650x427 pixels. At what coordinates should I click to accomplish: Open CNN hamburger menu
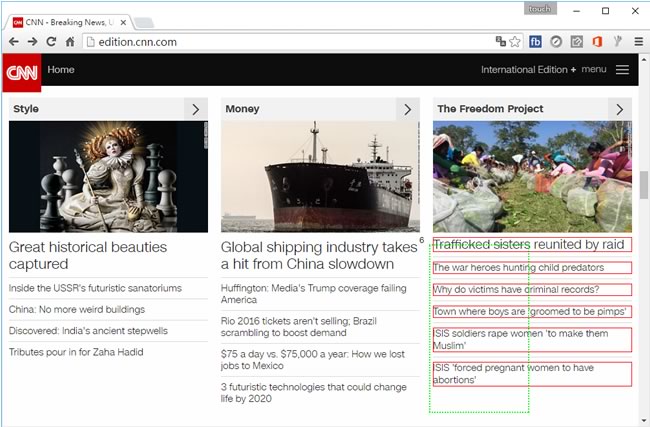point(622,70)
